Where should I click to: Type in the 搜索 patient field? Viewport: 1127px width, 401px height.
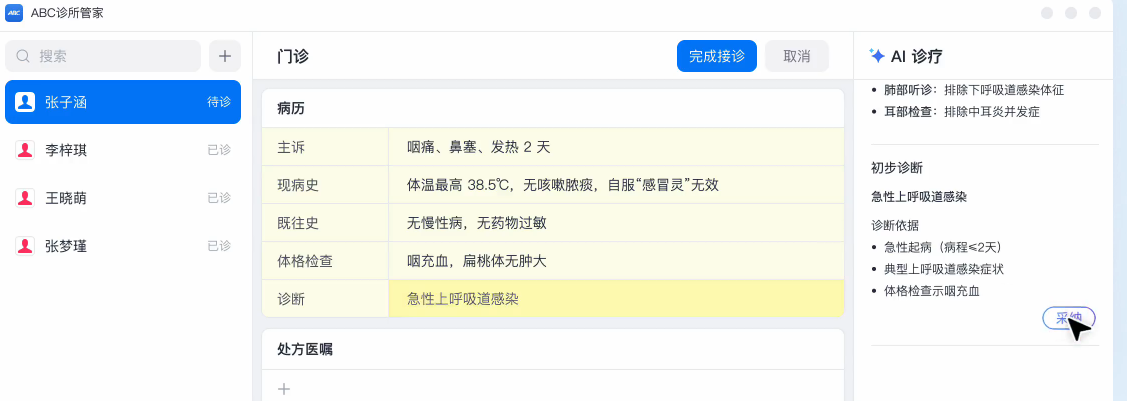coord(115,56)
